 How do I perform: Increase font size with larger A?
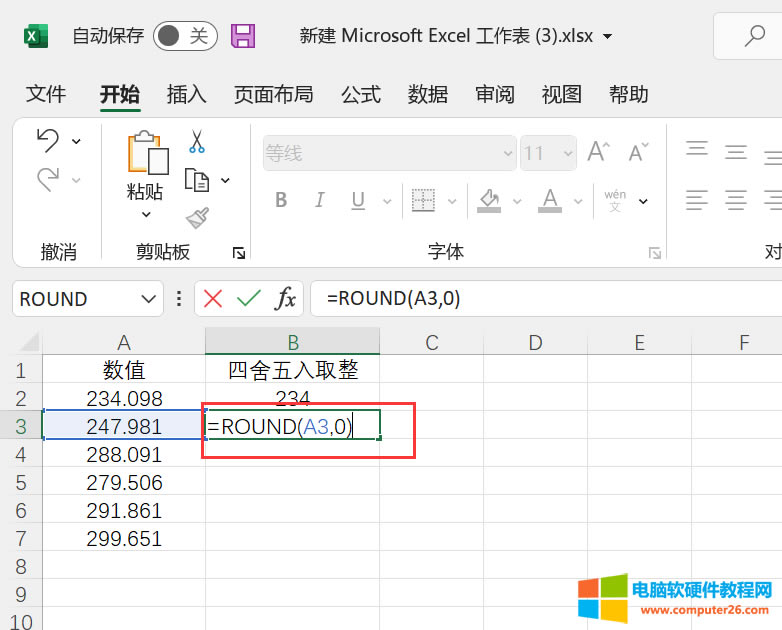(598, 153)
